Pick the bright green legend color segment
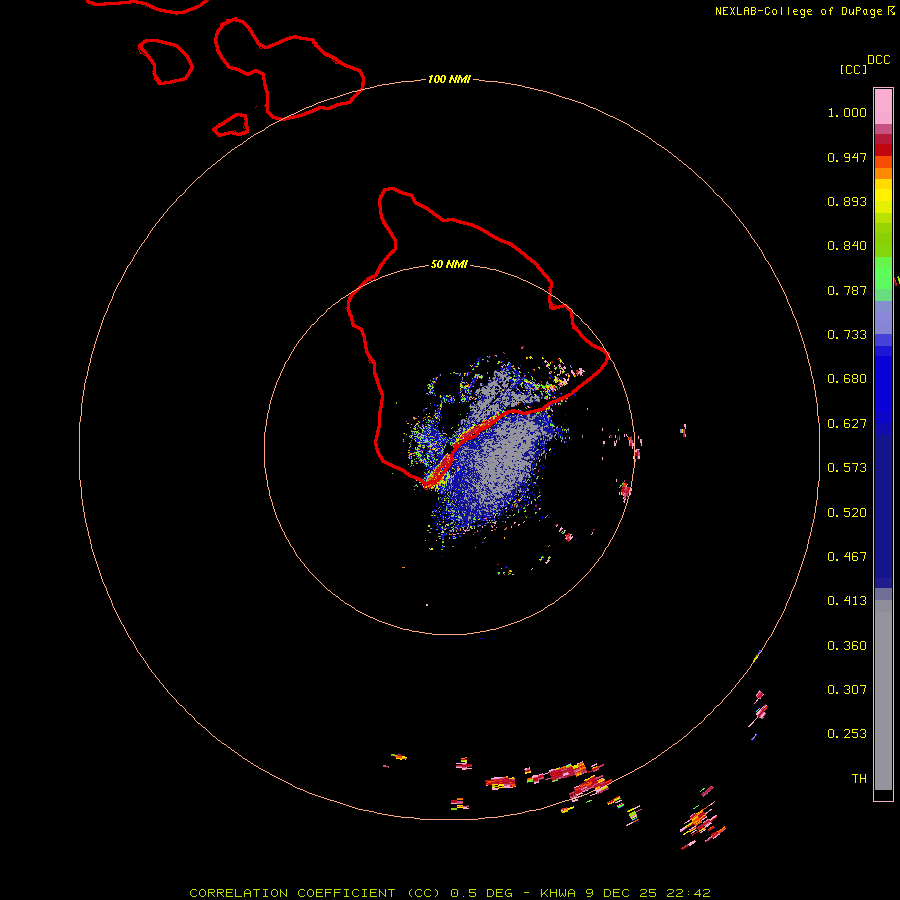The width and height of the screenshot is (900, 900). (883, 273)
